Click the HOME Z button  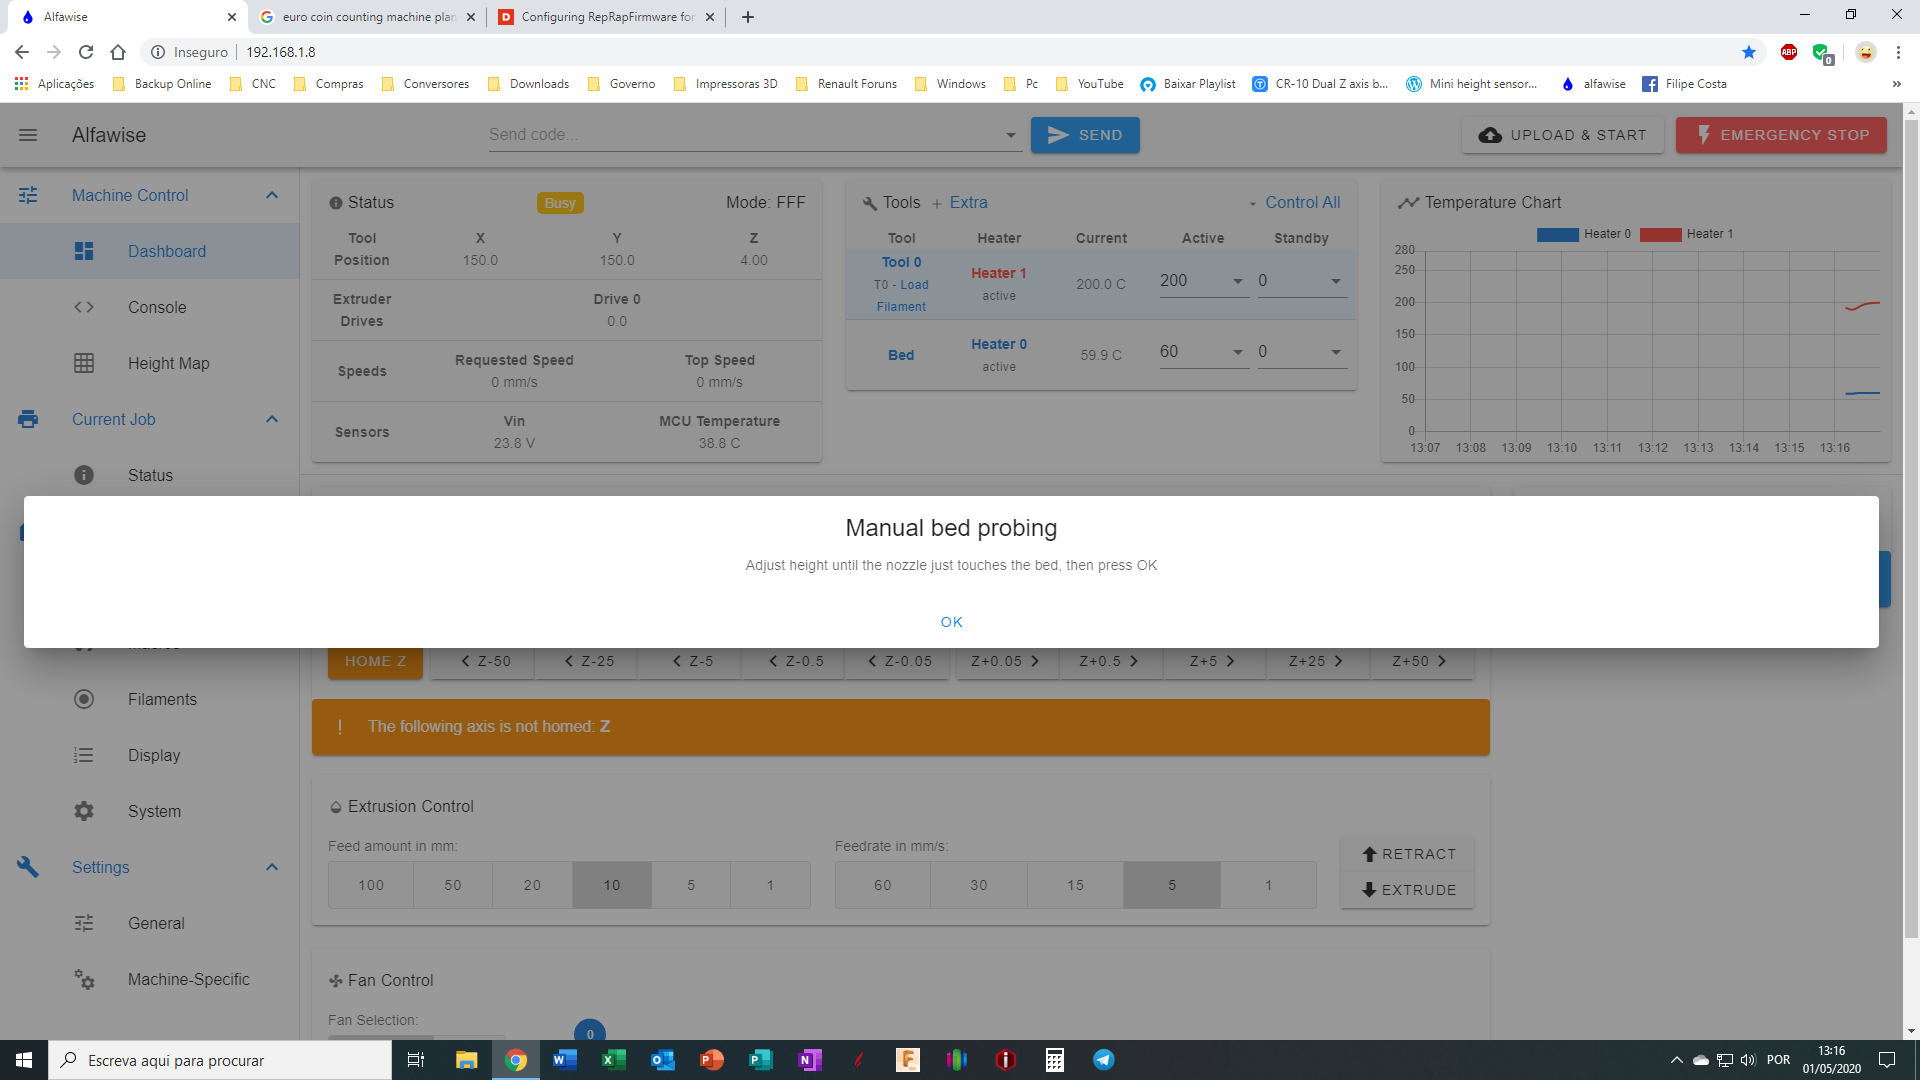tap(376, 662)
